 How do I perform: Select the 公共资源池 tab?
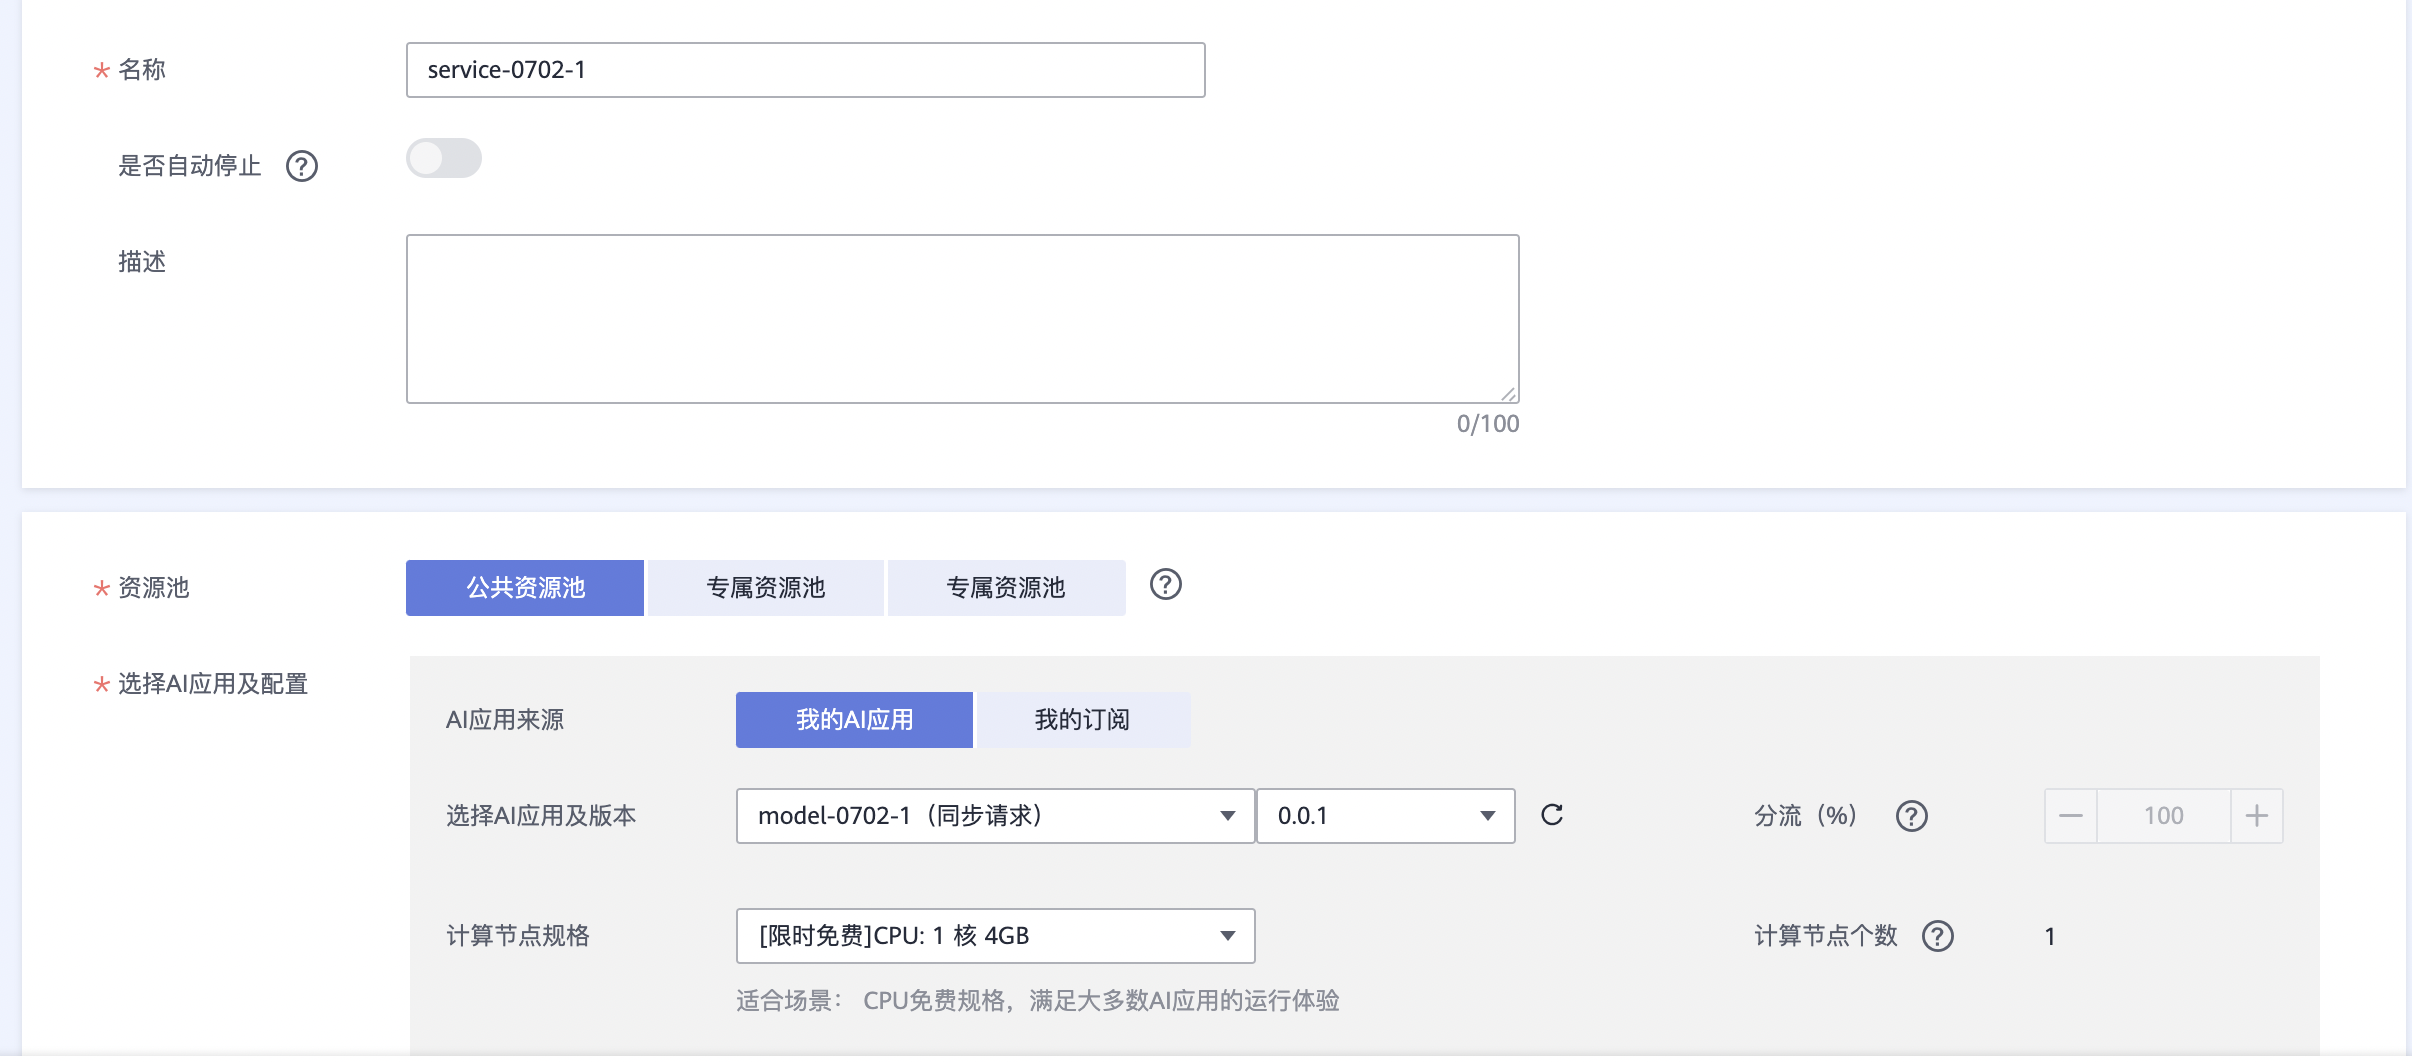click(525, 588)
